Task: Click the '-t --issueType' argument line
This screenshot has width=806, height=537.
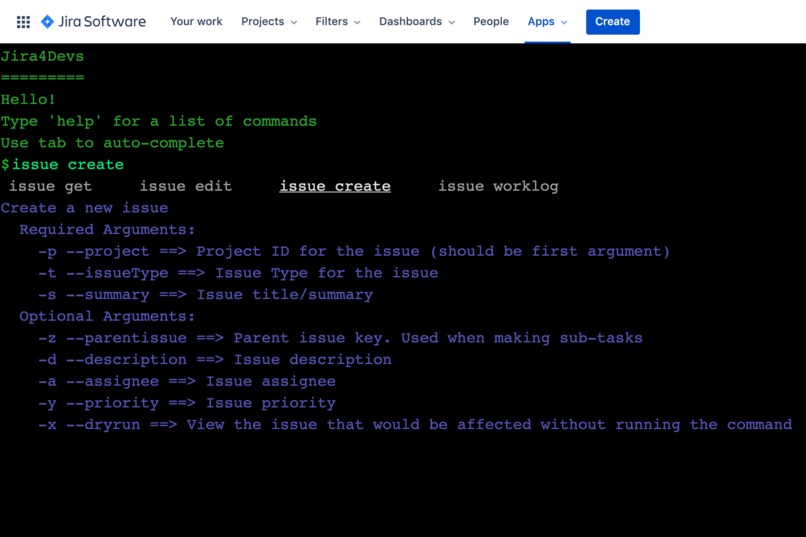Action: pyautogui.click(x=238, y=273)
